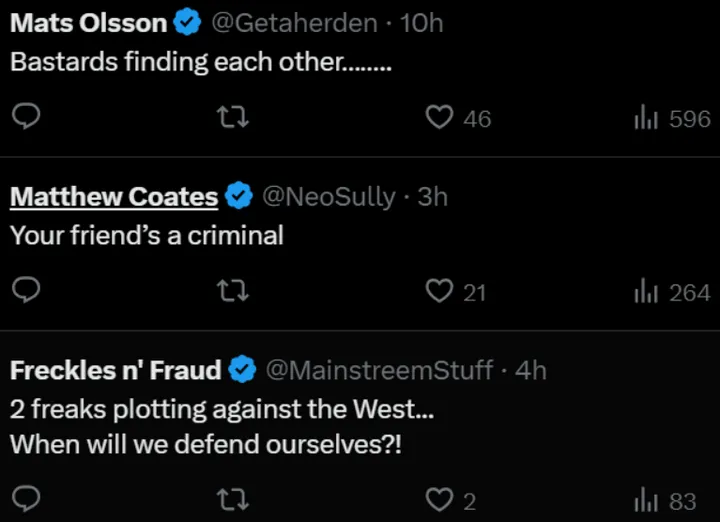Click the @Getaherden handle
The image size is (720, 522).
point(295,23)
